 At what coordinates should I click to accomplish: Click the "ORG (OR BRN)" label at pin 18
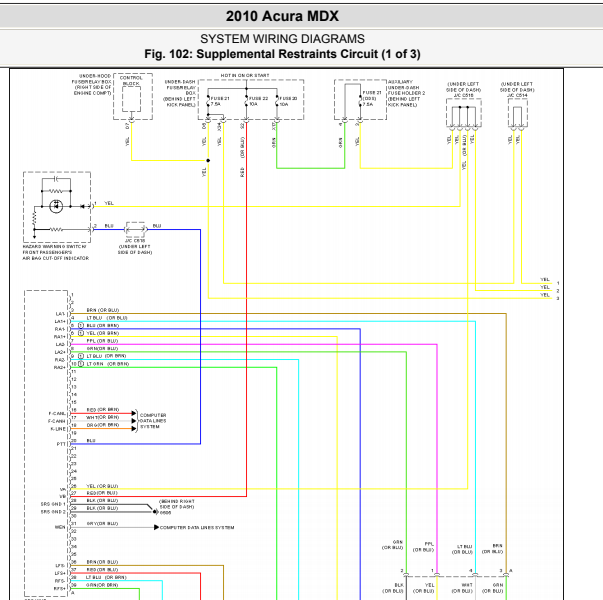click(x=103, y=425)
